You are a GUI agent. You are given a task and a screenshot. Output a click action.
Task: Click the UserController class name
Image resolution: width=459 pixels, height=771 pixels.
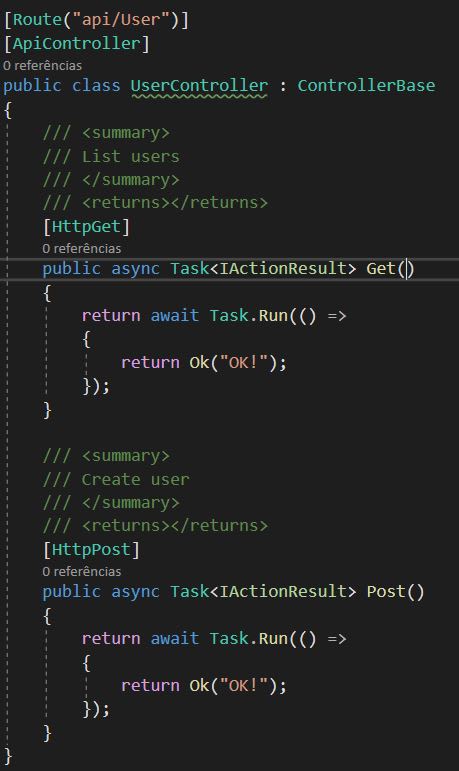199,86
